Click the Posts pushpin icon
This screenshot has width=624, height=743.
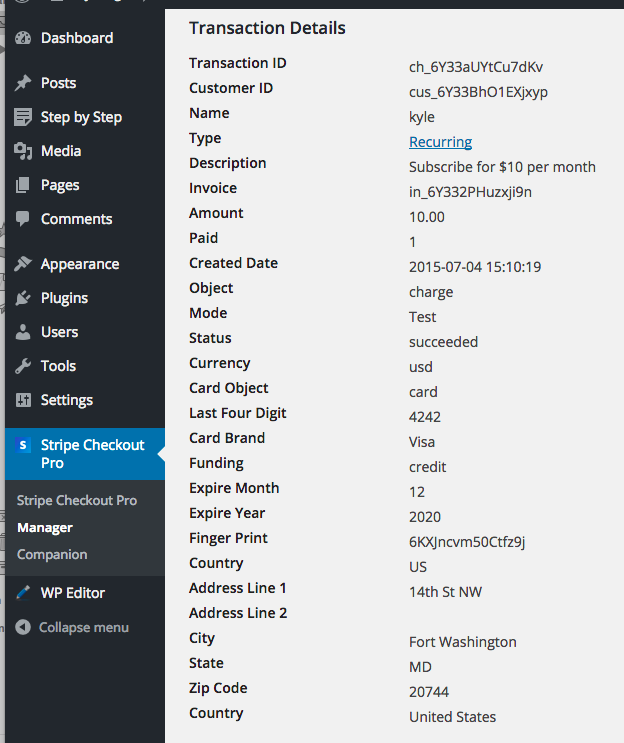(23, 83)
